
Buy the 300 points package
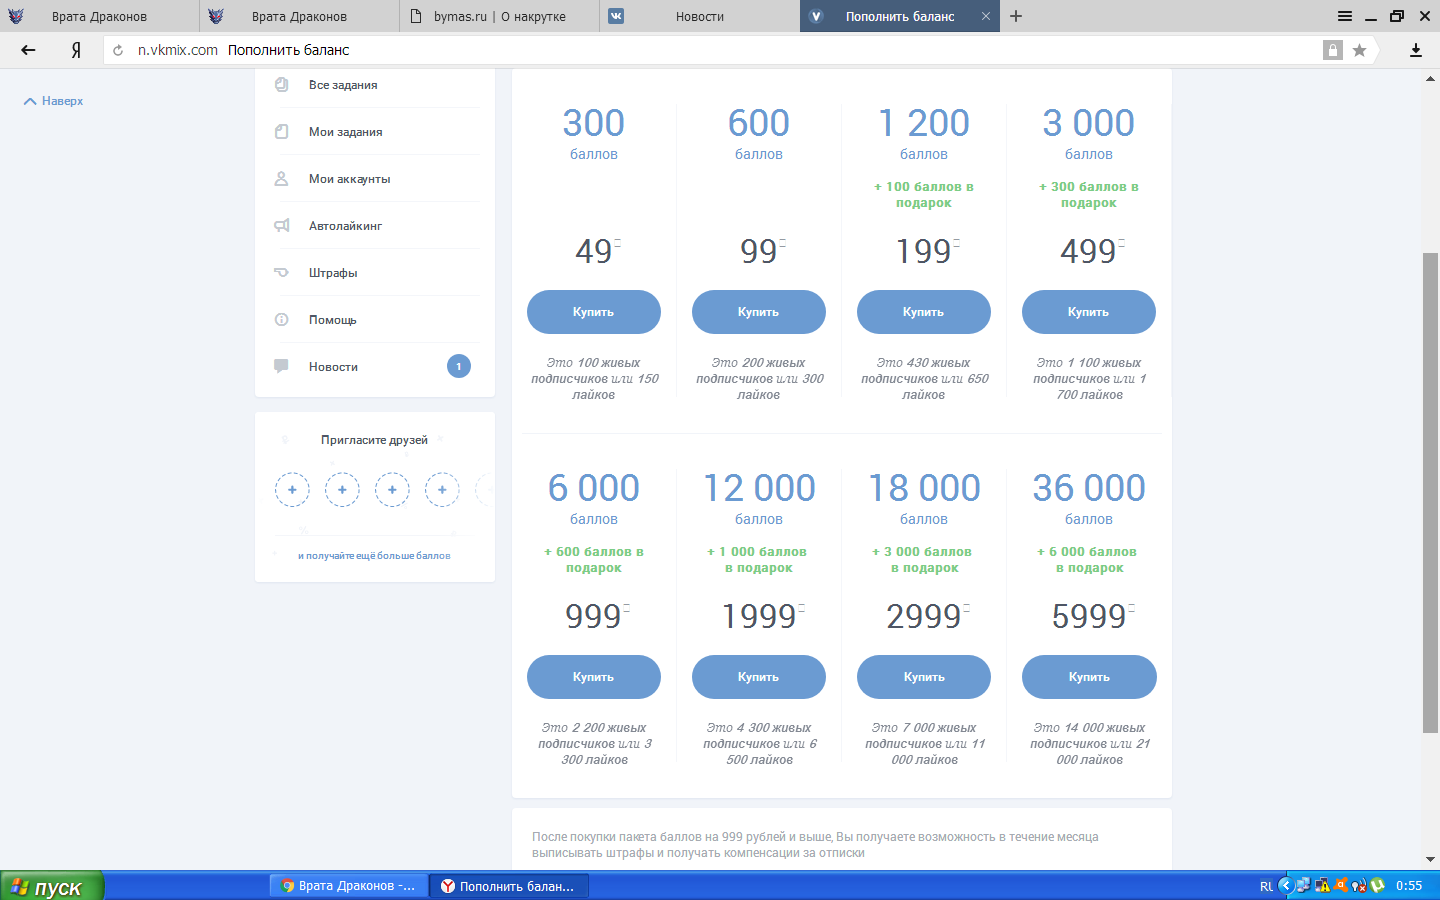[x=593, y=312]
